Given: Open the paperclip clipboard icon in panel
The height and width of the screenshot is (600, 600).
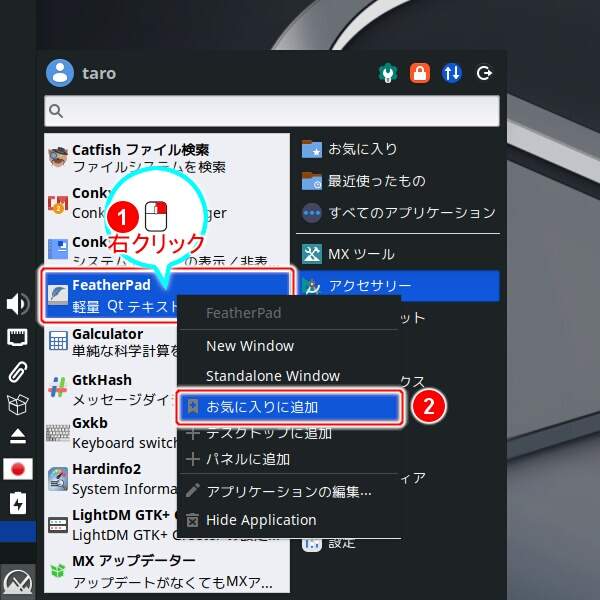Looking at the screenshot, I should click(18, 372).
